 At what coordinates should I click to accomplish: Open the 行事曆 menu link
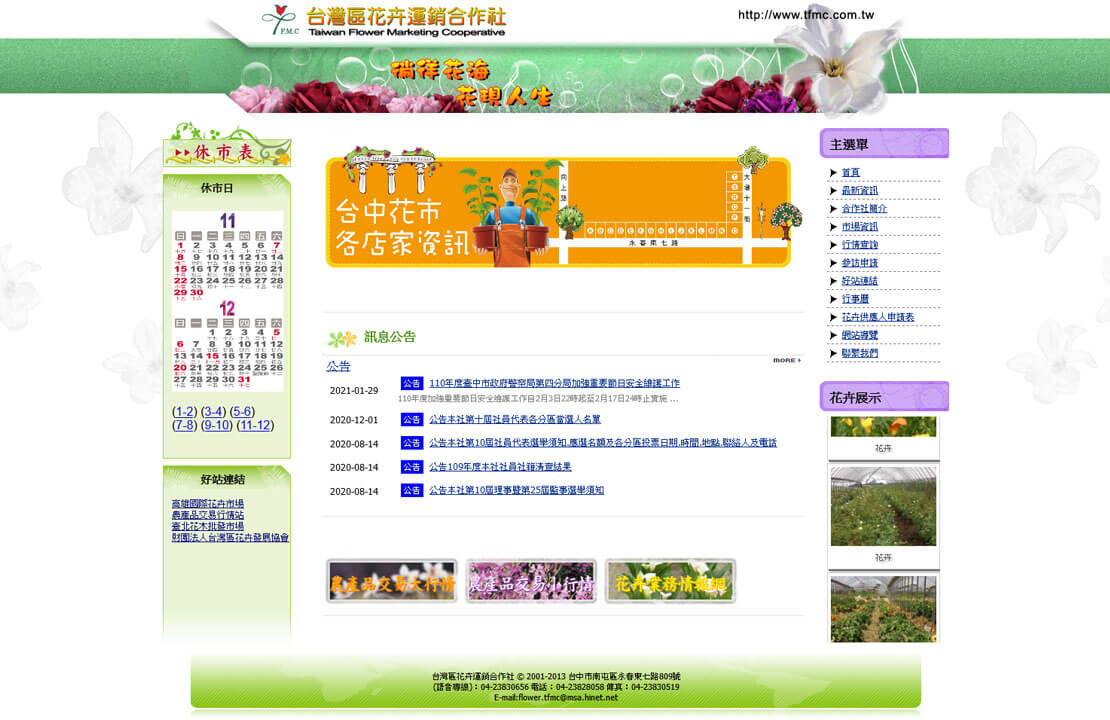854,299
